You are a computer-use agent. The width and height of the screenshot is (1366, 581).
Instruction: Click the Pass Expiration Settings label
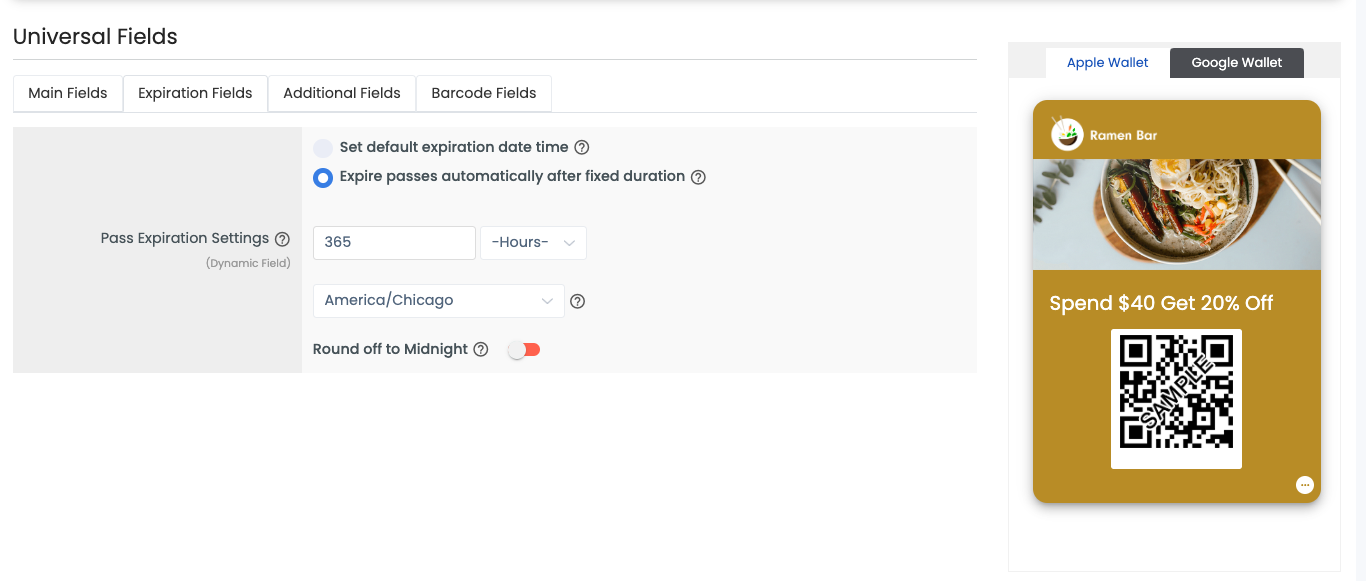(x=185, y=239)
